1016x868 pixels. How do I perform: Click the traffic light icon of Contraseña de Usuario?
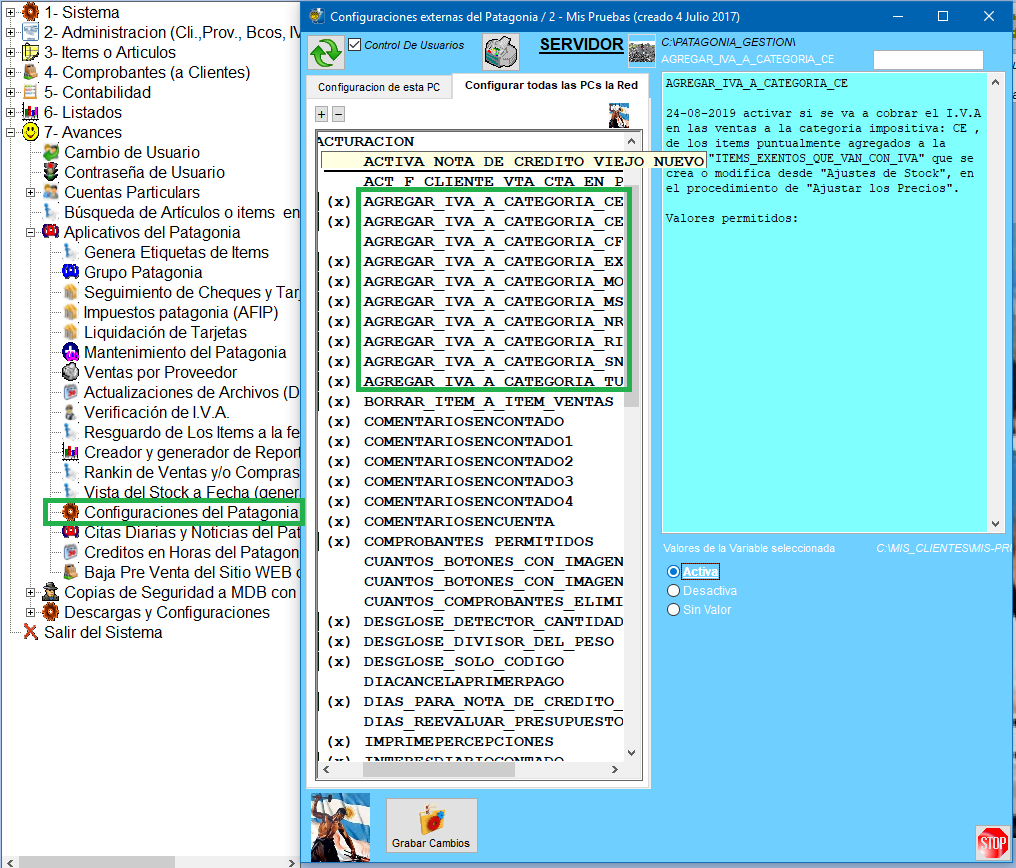[x=51, y=172]
